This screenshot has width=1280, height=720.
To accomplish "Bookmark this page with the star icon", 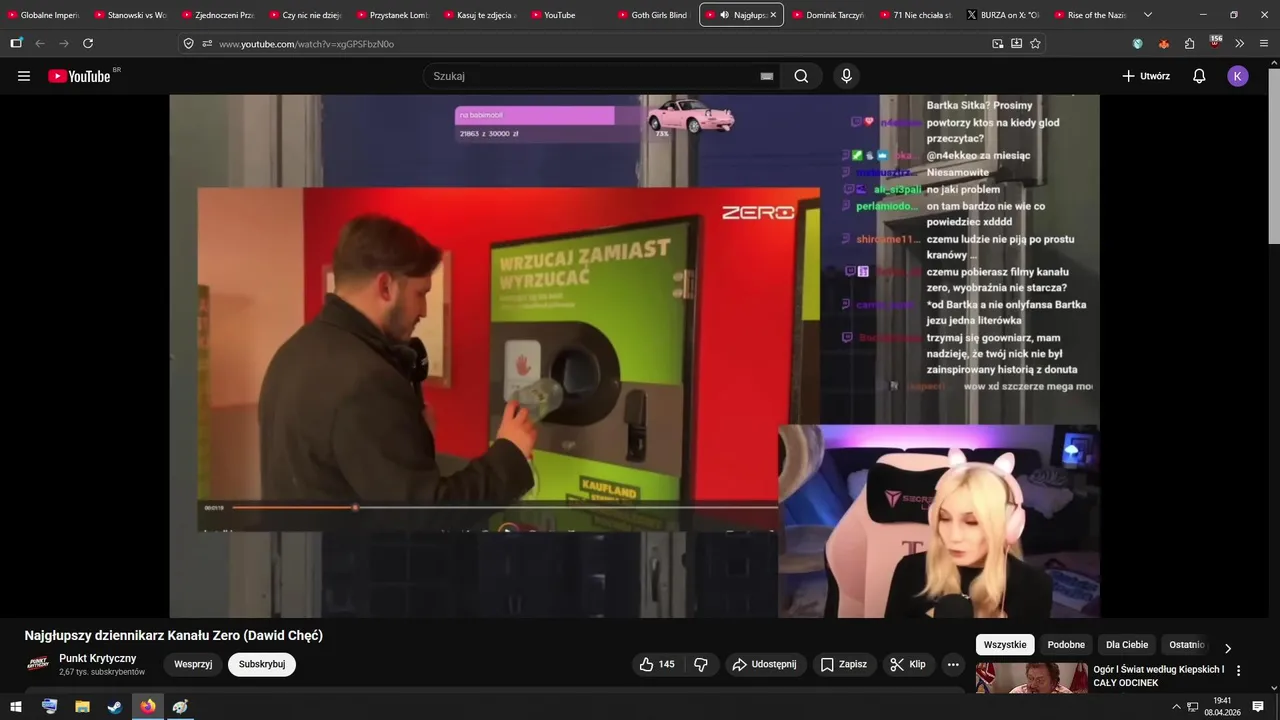I will point(1035,44).
